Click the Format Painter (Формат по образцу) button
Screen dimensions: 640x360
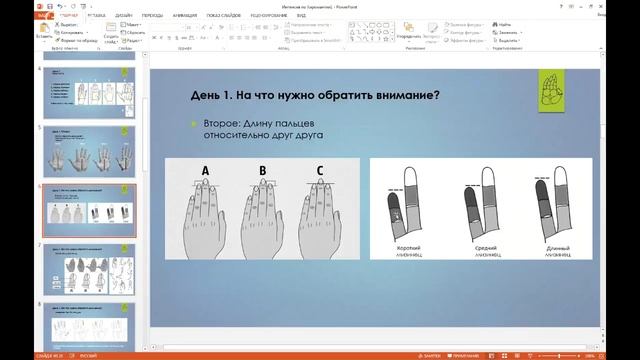[76, 40]
